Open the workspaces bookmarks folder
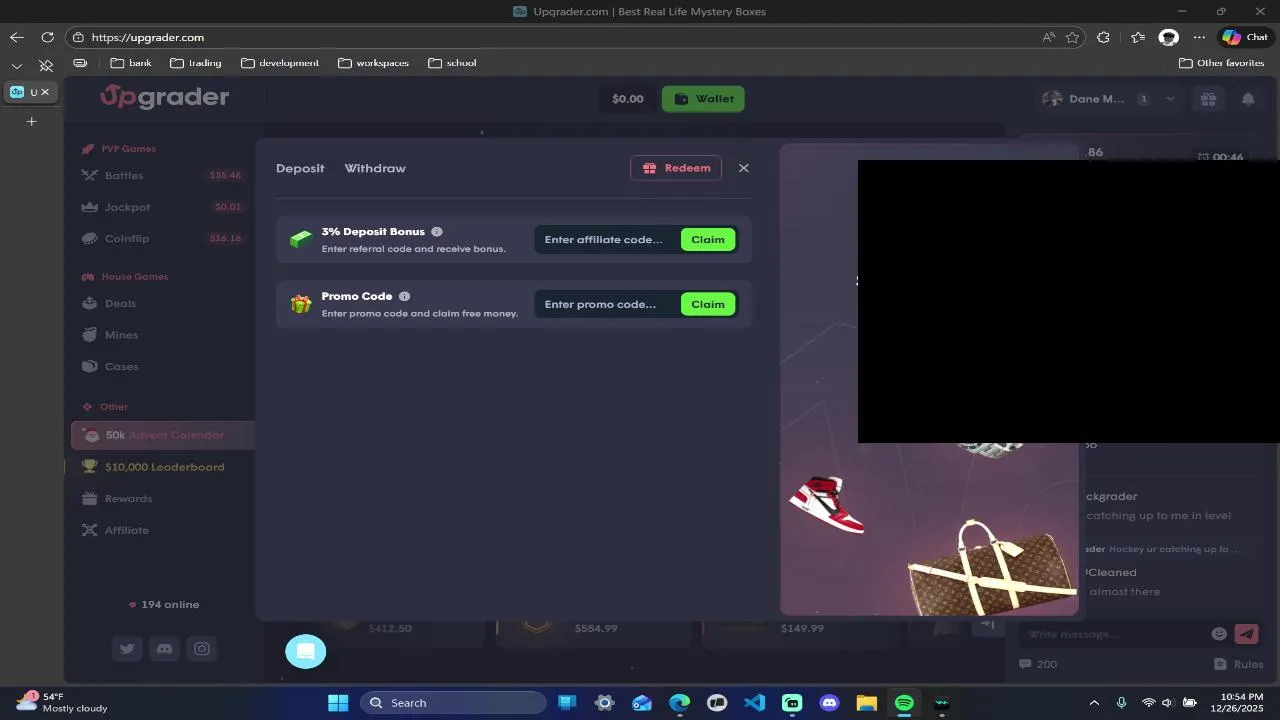Screen dimensions: 1280x720 [x=374, y=63]
